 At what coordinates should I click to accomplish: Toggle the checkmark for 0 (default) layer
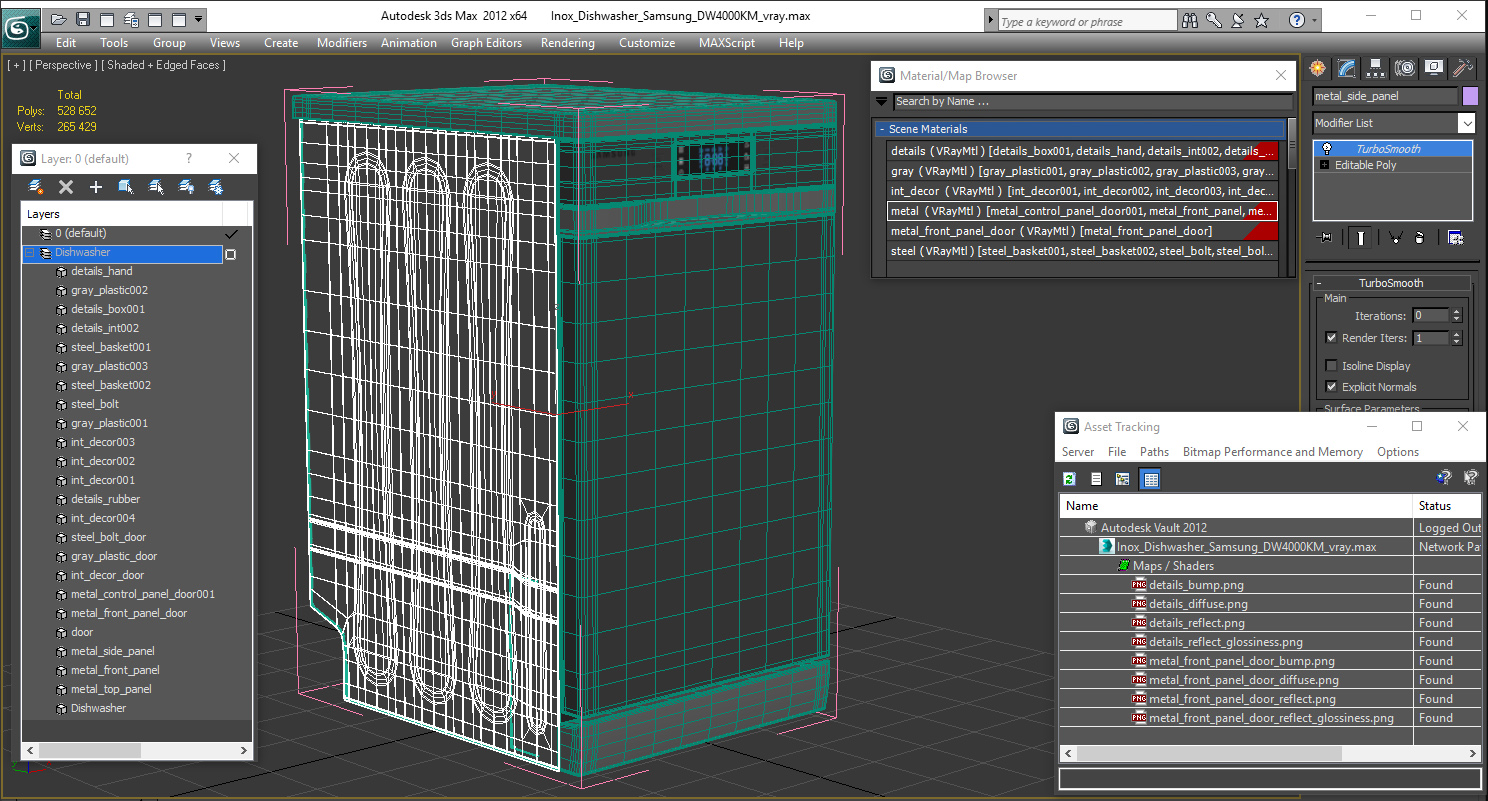coord(232,234)
